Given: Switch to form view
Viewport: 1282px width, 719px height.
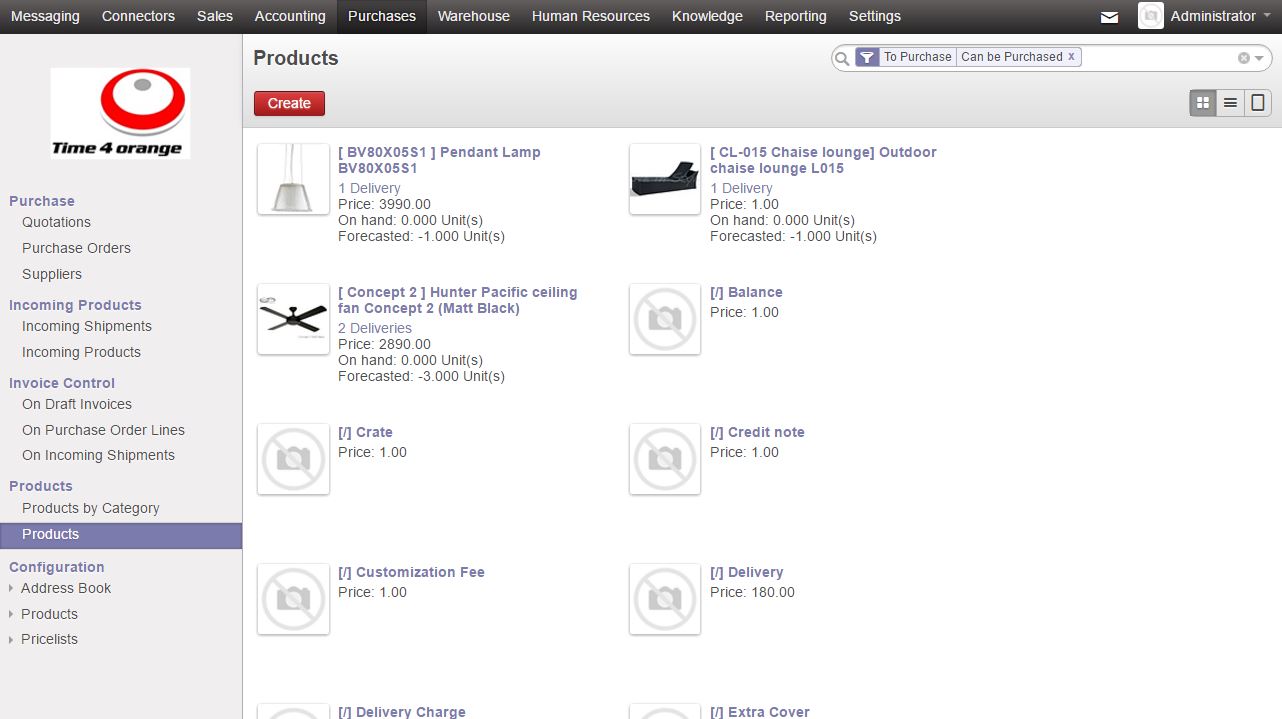Looking at the screenshot, I should [x=1258, y=102].
